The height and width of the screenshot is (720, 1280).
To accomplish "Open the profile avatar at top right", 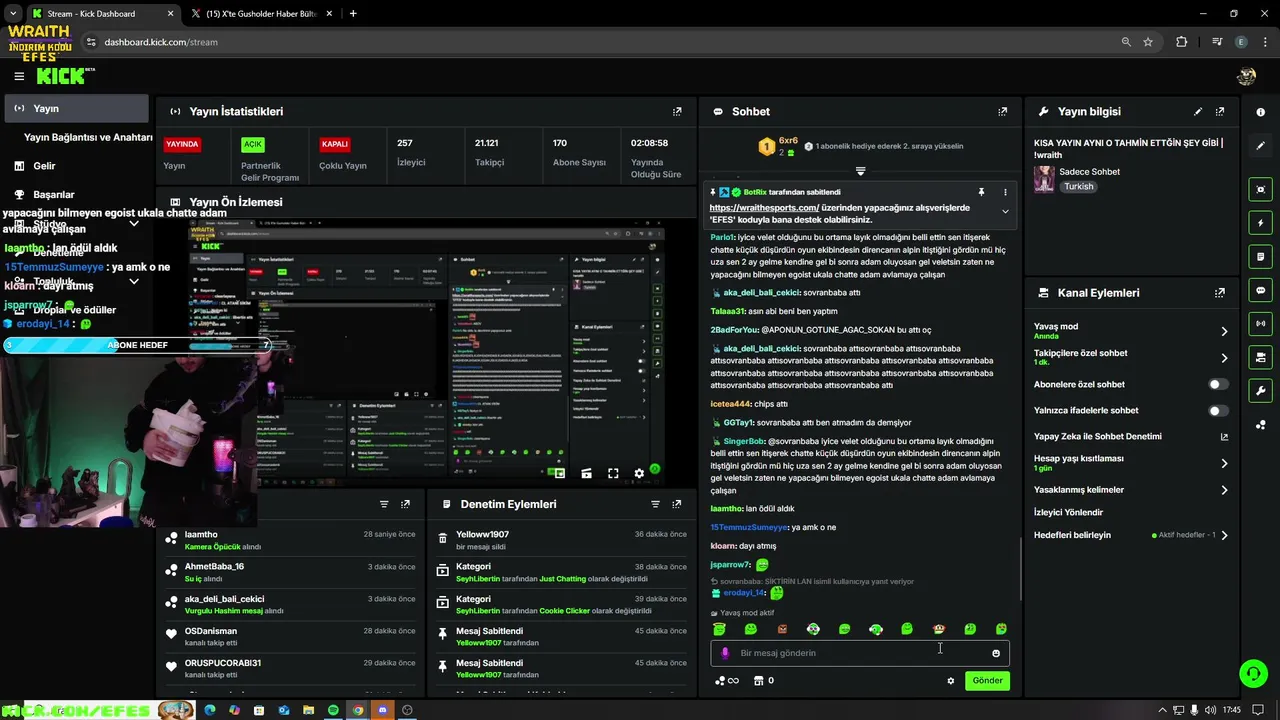I will coord(1246,76).
